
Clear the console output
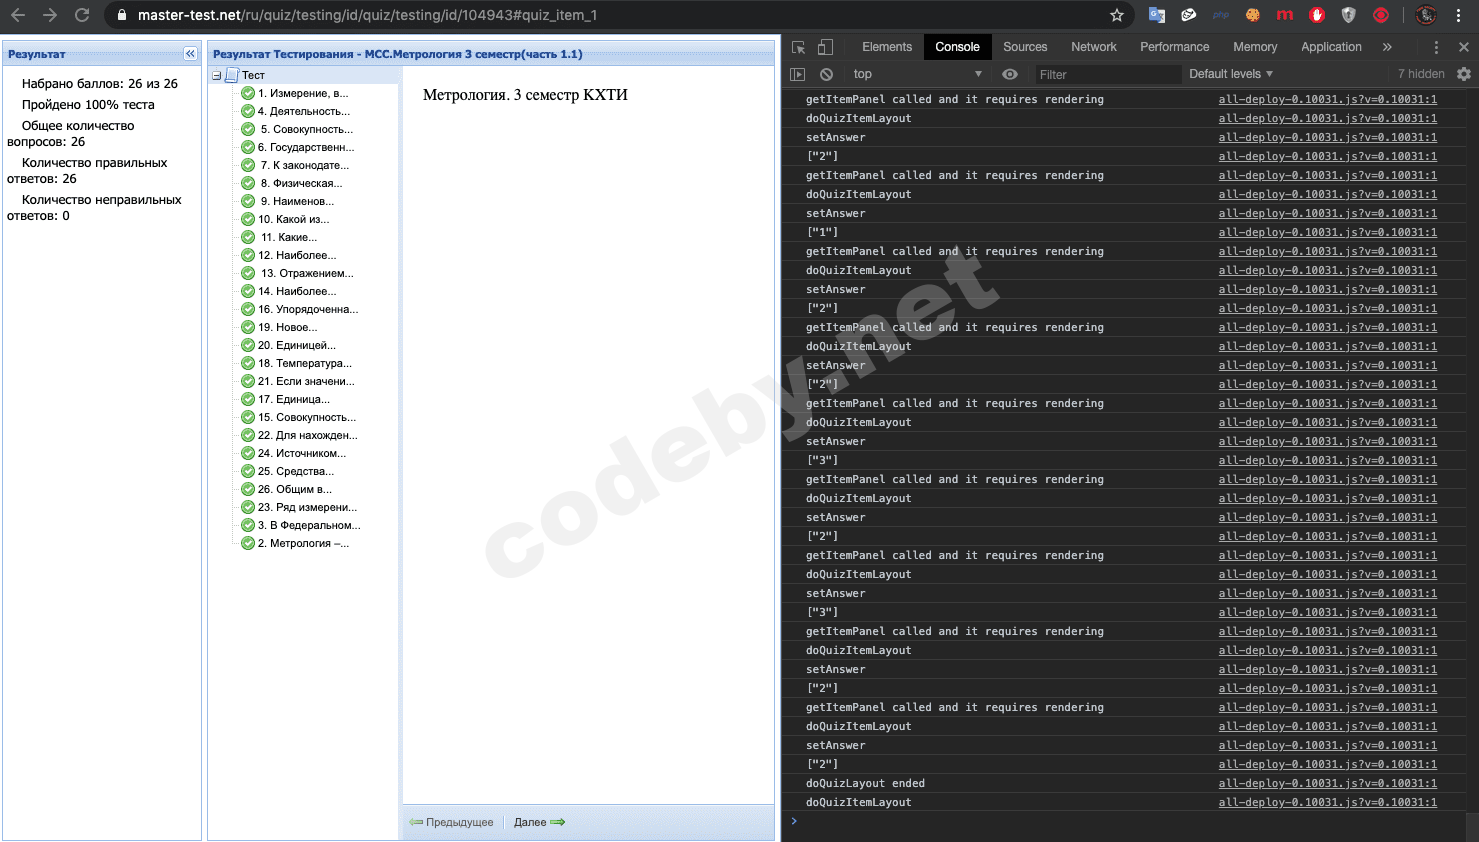coord(826,74)
